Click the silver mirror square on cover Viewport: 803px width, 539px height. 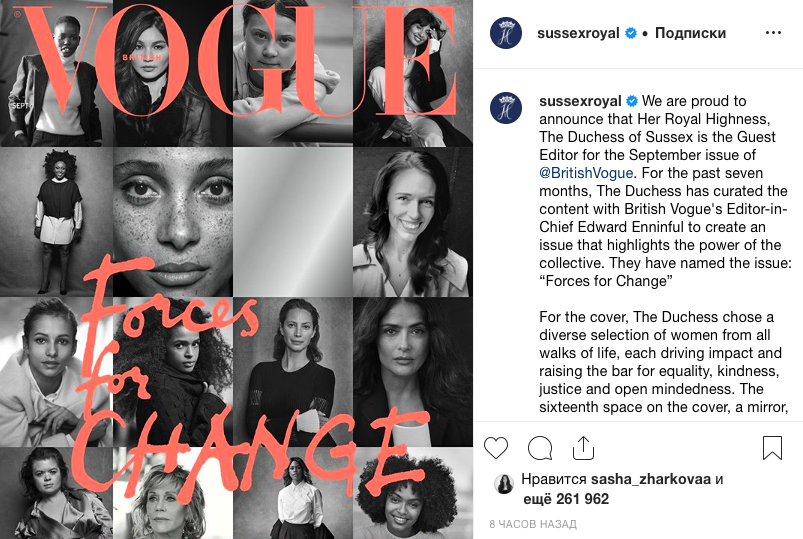tap(293, 222)
